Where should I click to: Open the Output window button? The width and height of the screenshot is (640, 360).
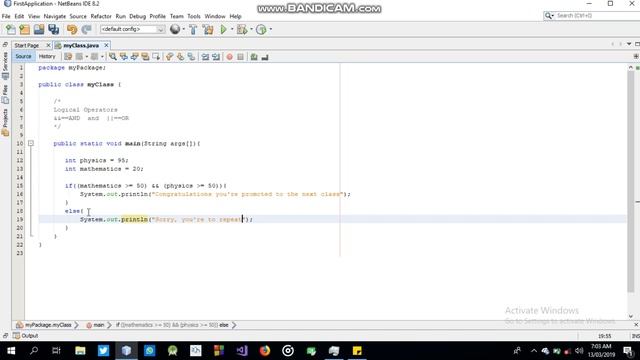pyautogui.click(x=25, y=336)
